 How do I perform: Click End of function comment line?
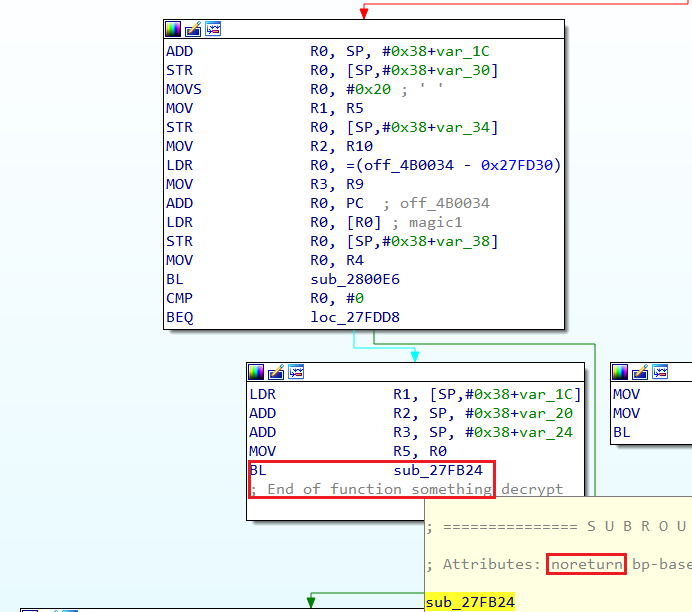tap(406, 489)
